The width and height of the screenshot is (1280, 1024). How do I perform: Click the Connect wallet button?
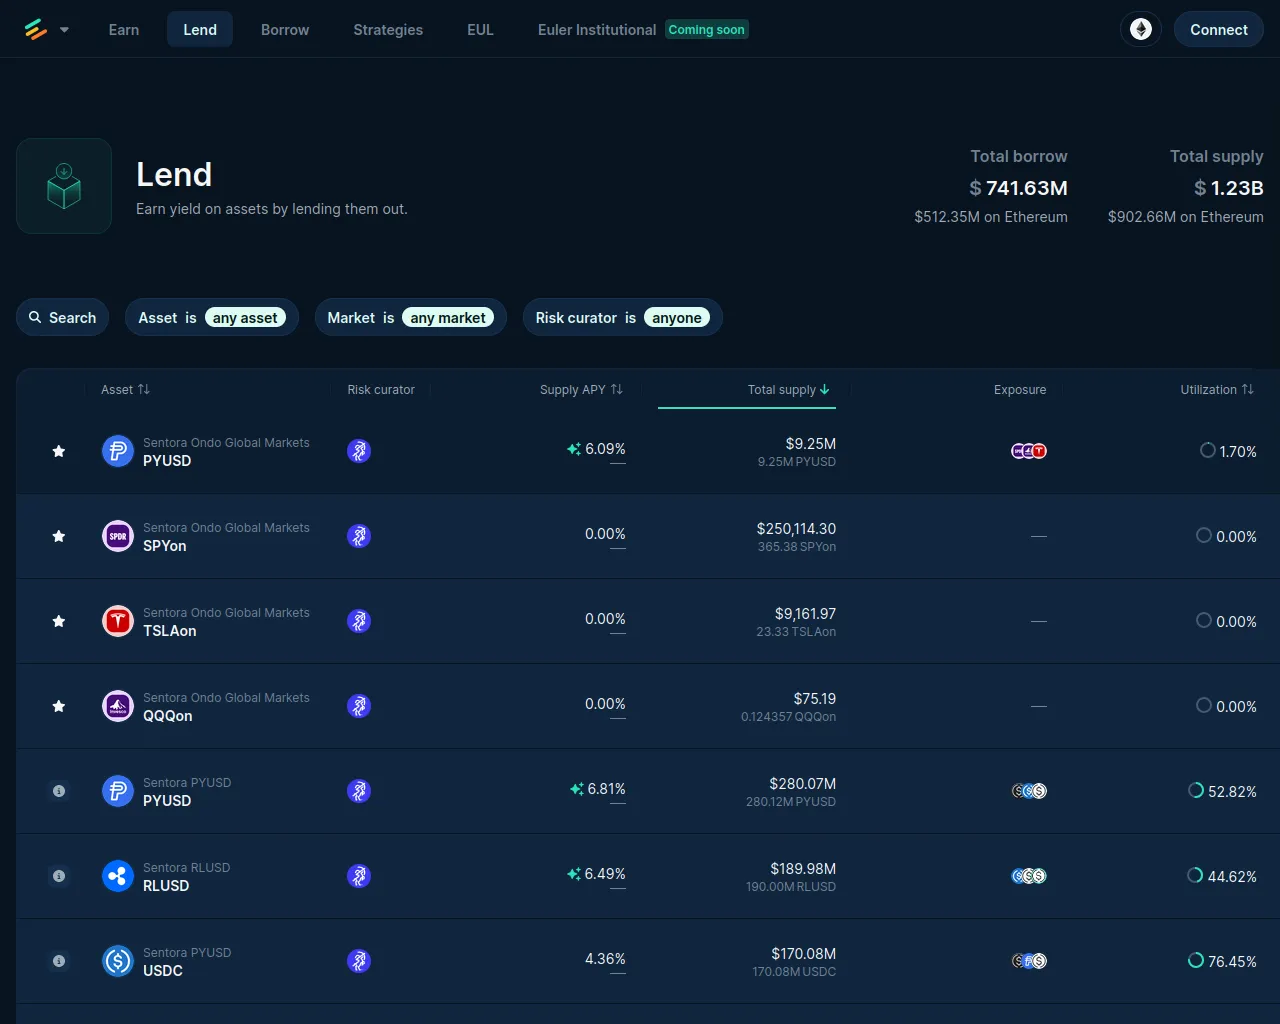(1219, 30)
